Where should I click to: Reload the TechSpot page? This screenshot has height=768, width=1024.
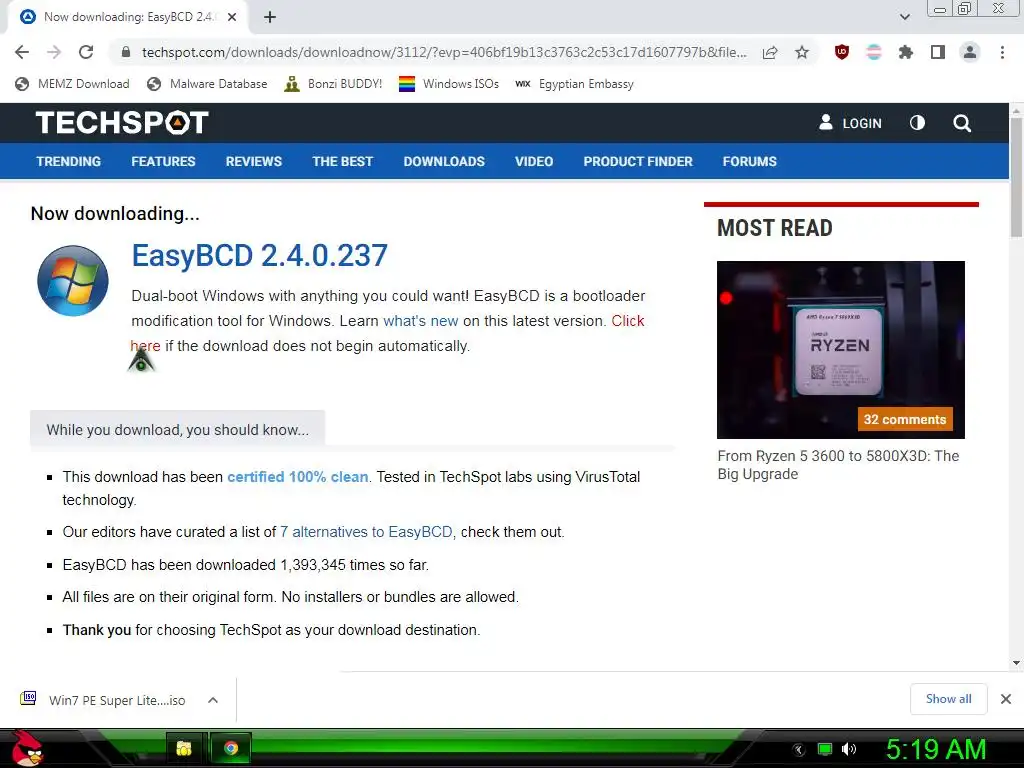[86, 52]
